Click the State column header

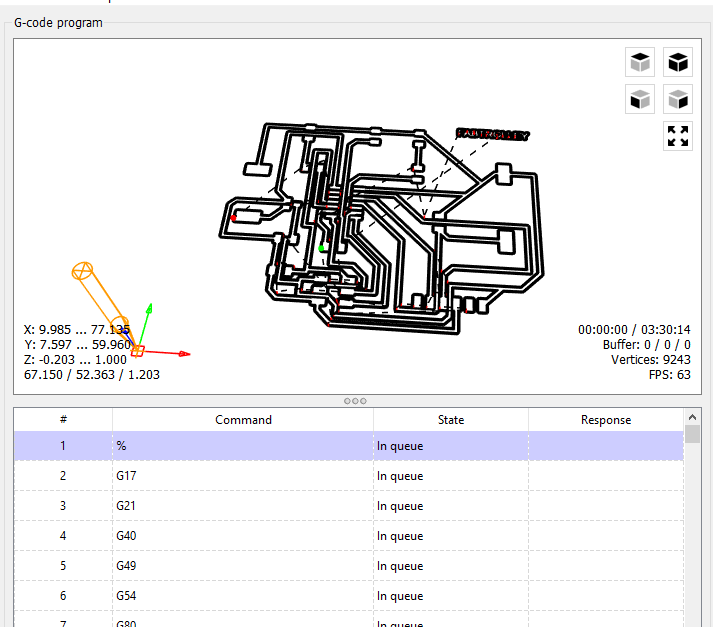(x=451, y=420)
